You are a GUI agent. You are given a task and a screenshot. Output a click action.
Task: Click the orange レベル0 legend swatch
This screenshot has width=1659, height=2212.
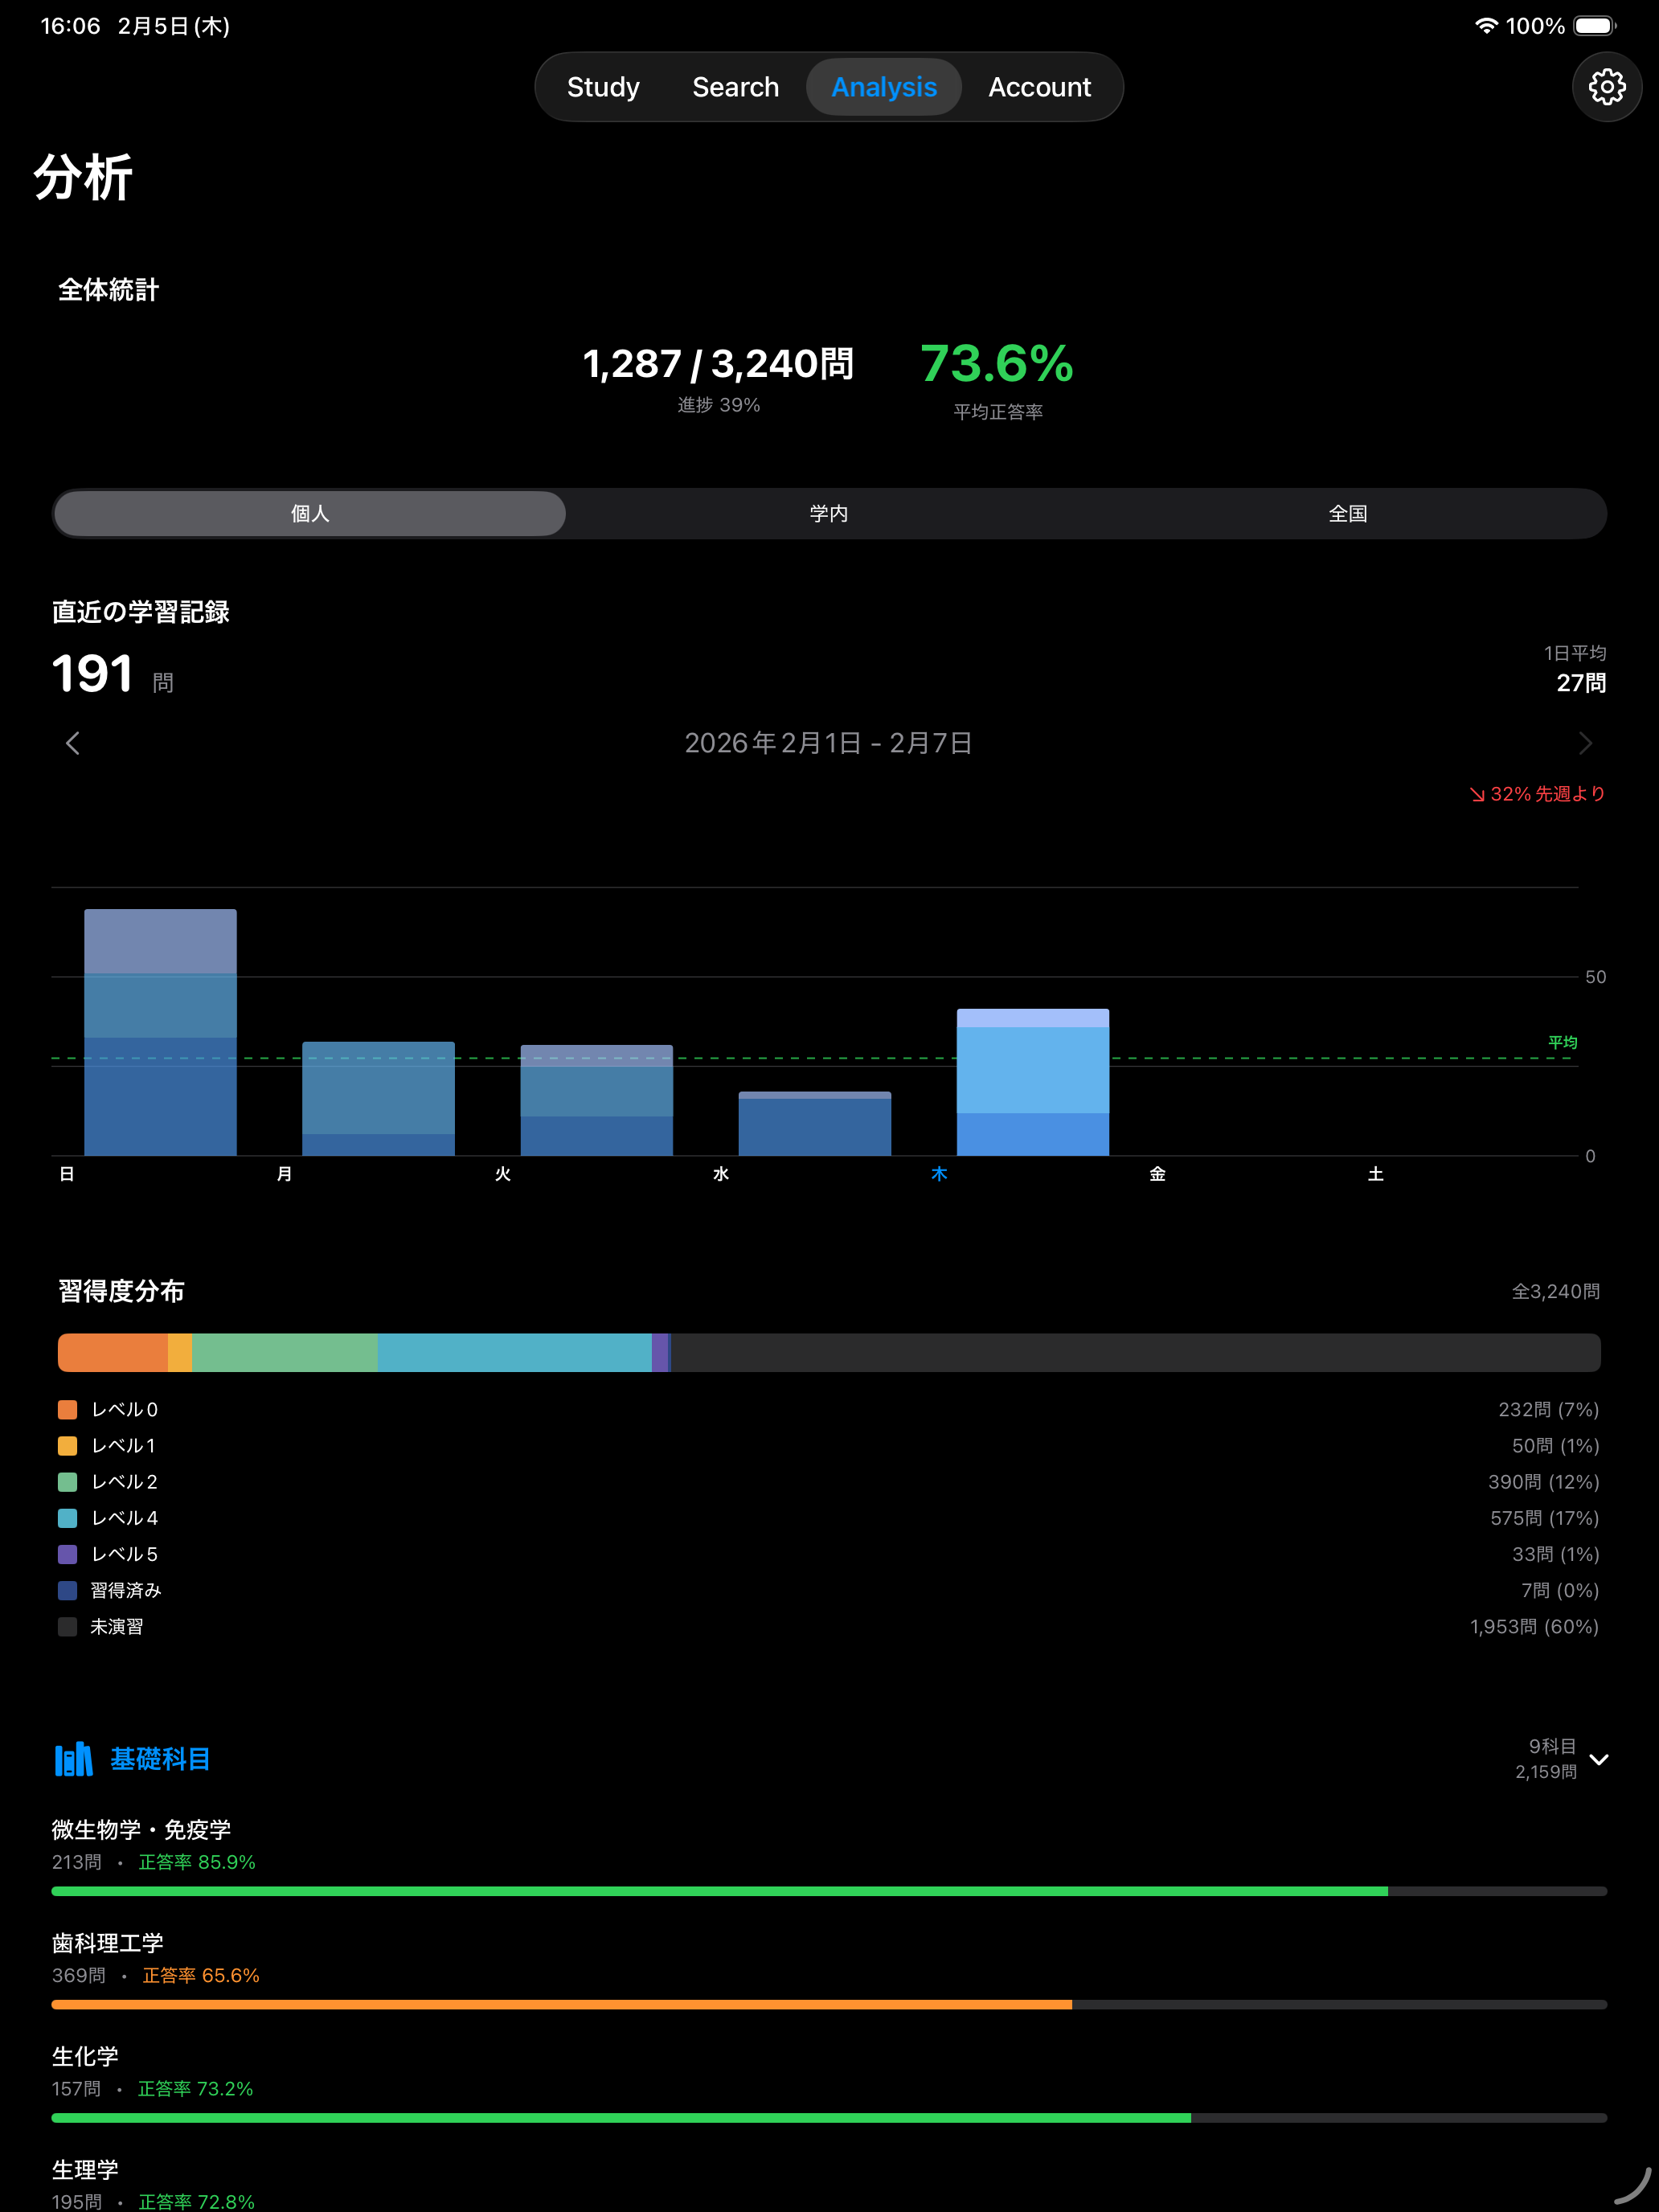(68, 1409)
